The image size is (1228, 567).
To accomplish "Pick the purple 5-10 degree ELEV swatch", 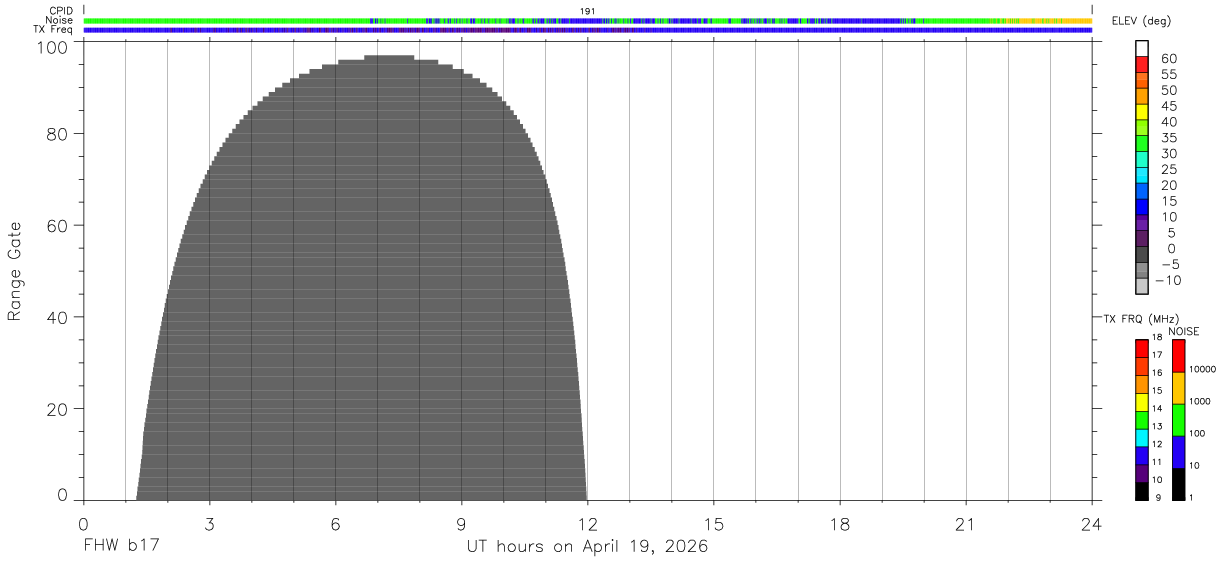I will point(1142,224).
